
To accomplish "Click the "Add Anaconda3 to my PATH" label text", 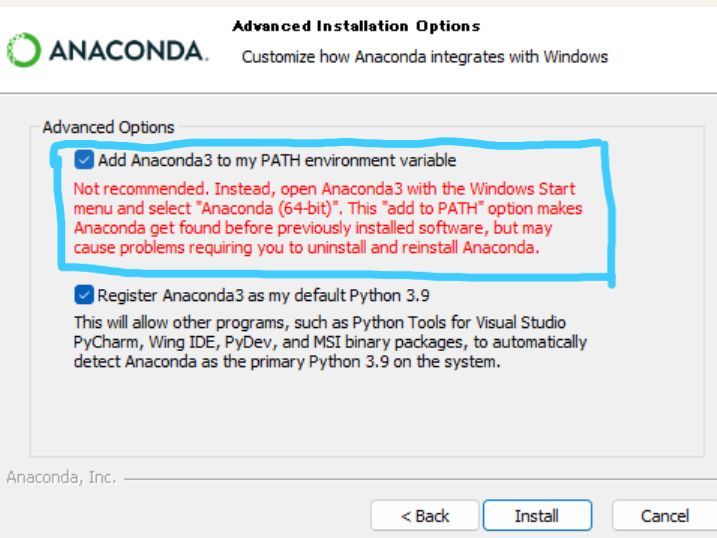I will 277,160.
